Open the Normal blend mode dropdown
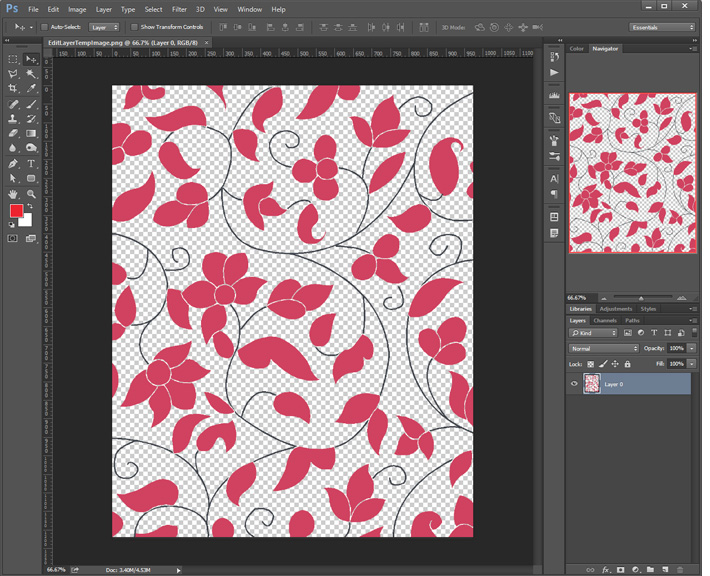The height and width of the screenshot is (576, 710). tap(603, 348)
